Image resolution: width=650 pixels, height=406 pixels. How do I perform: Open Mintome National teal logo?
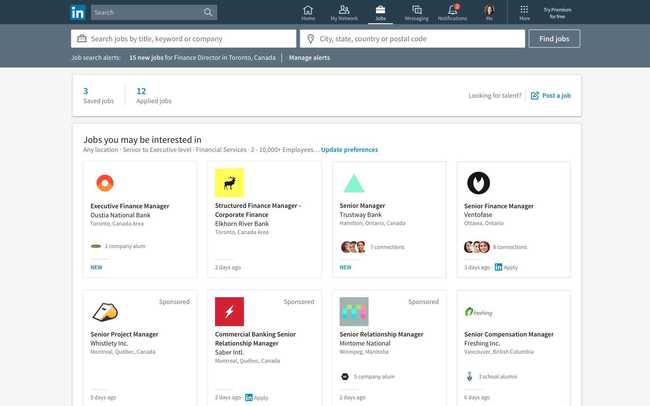pyautogui.click(x=354, y=311)
